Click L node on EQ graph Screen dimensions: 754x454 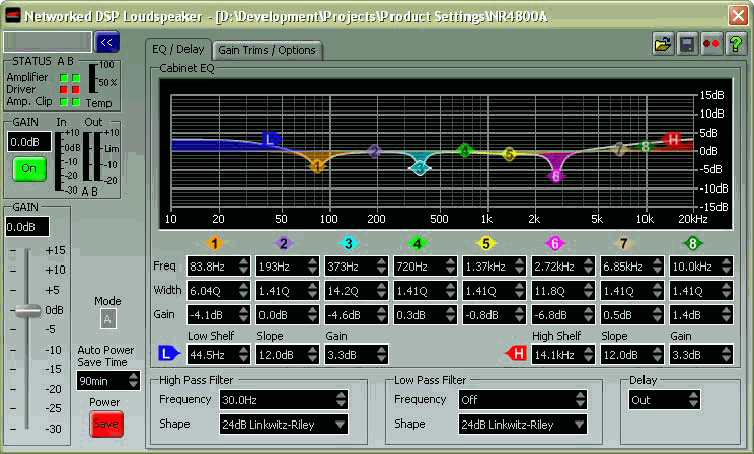coord(272,139)
